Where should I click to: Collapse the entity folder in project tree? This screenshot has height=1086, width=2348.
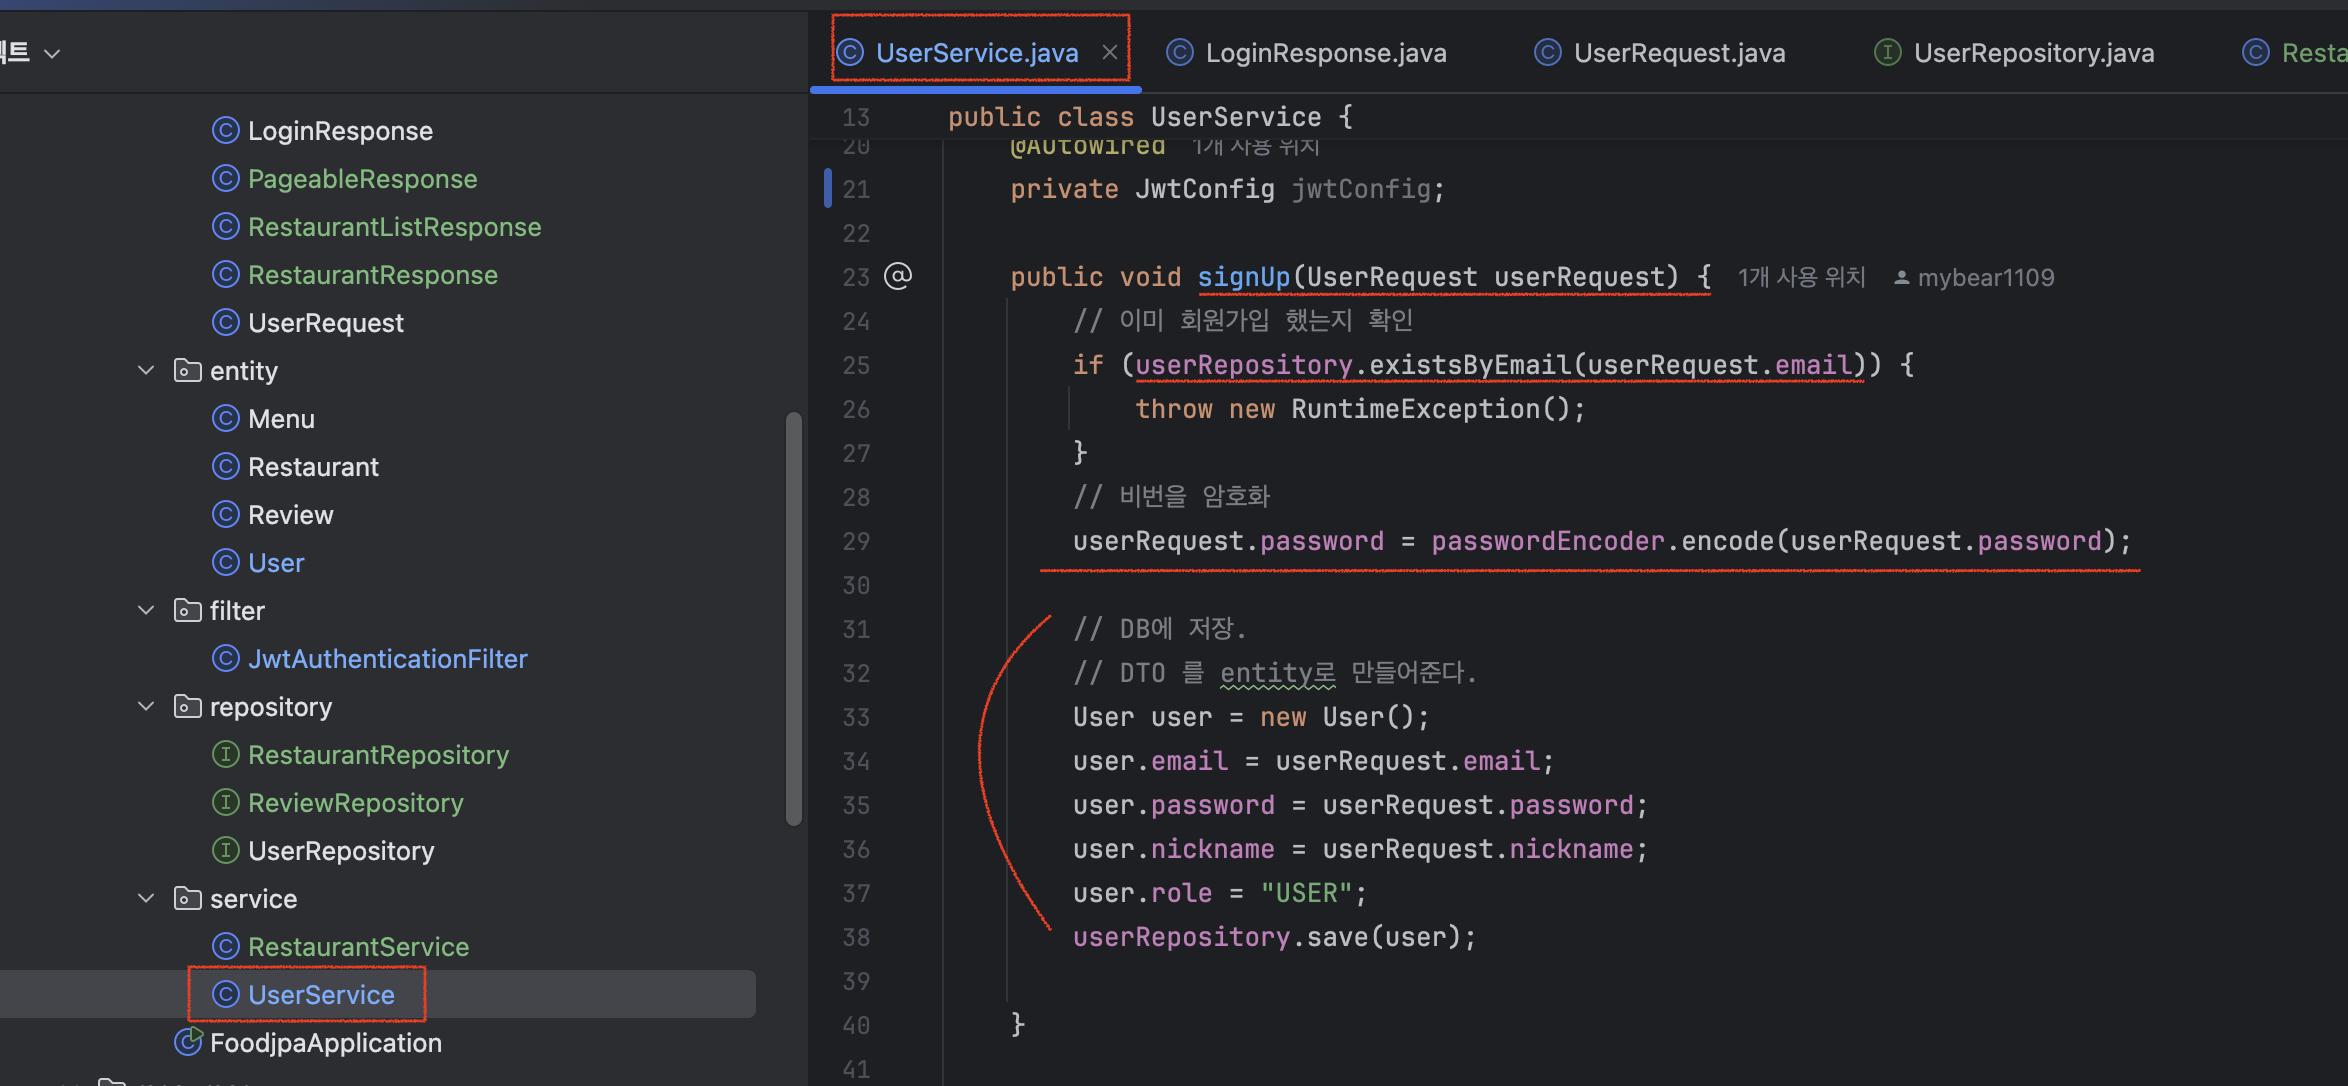coord(146,370)
